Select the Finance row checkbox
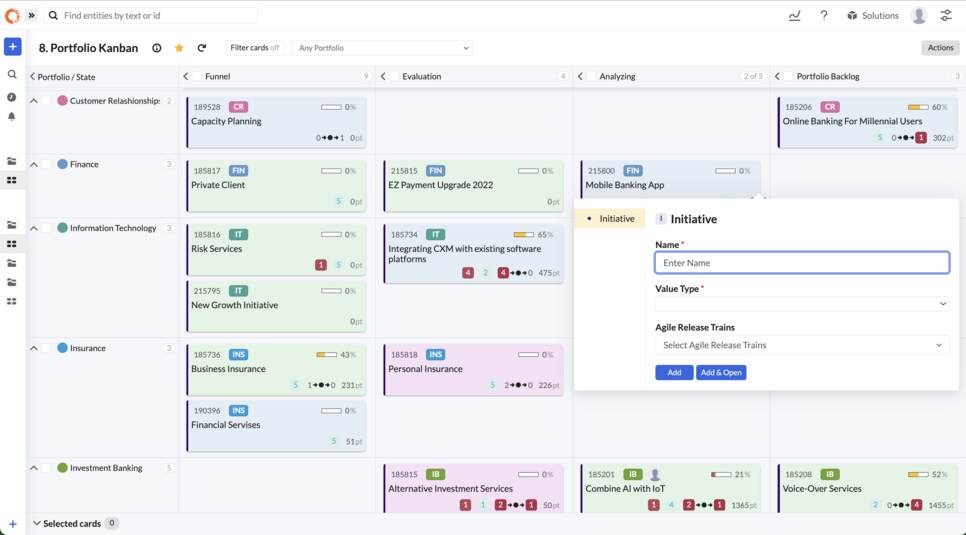966x535 pixels. 47,164
